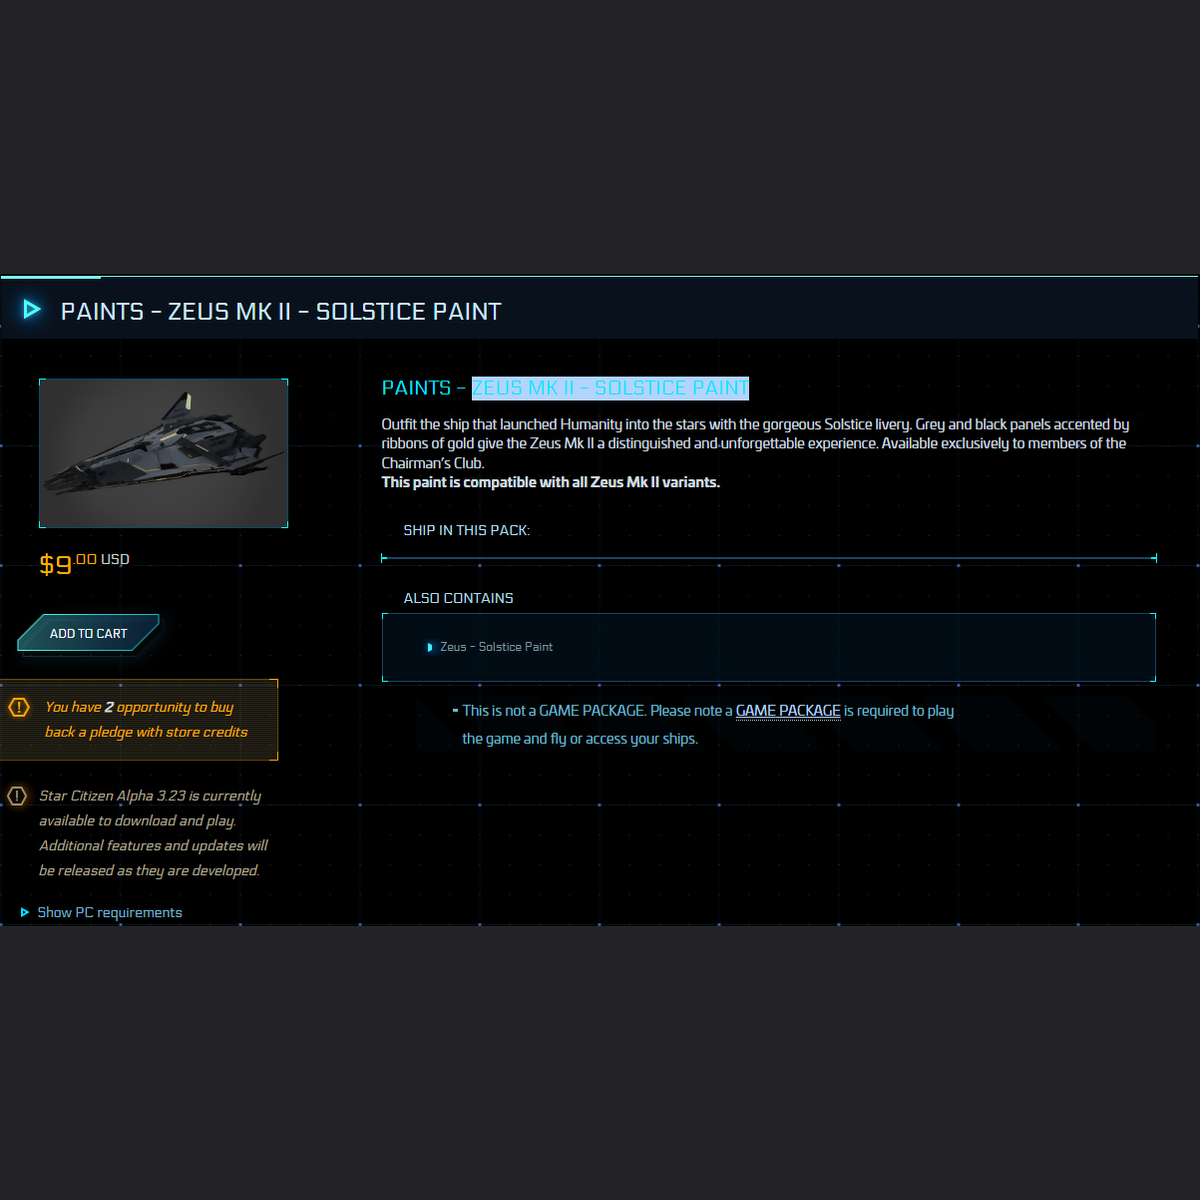Expand the Zeus - Solstice Paint entry

[494, 647]
